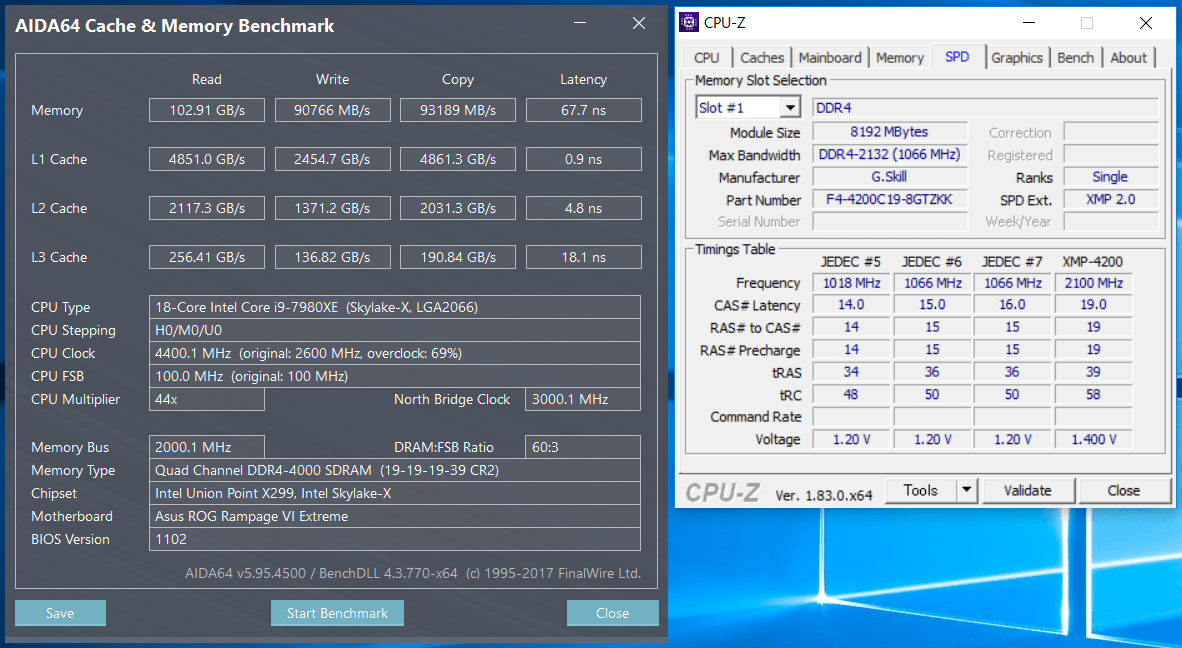Viewport: 1182px width, 648px height.
Task: Click the BIOS Version field 1102
Action: point(395,539)
